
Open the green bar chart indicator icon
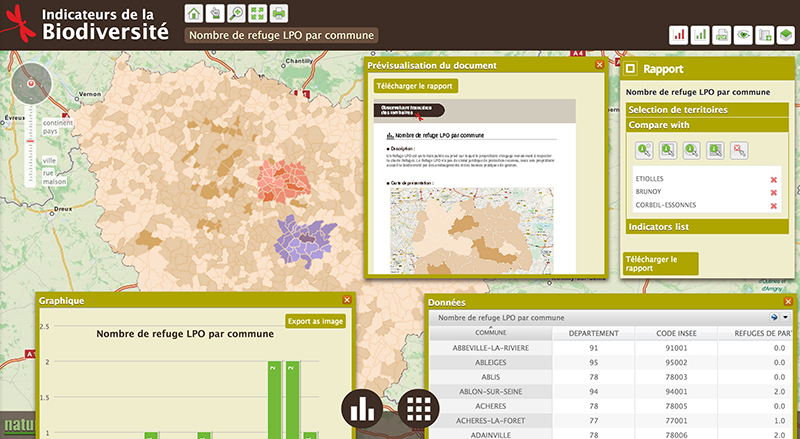pos(700,35)
